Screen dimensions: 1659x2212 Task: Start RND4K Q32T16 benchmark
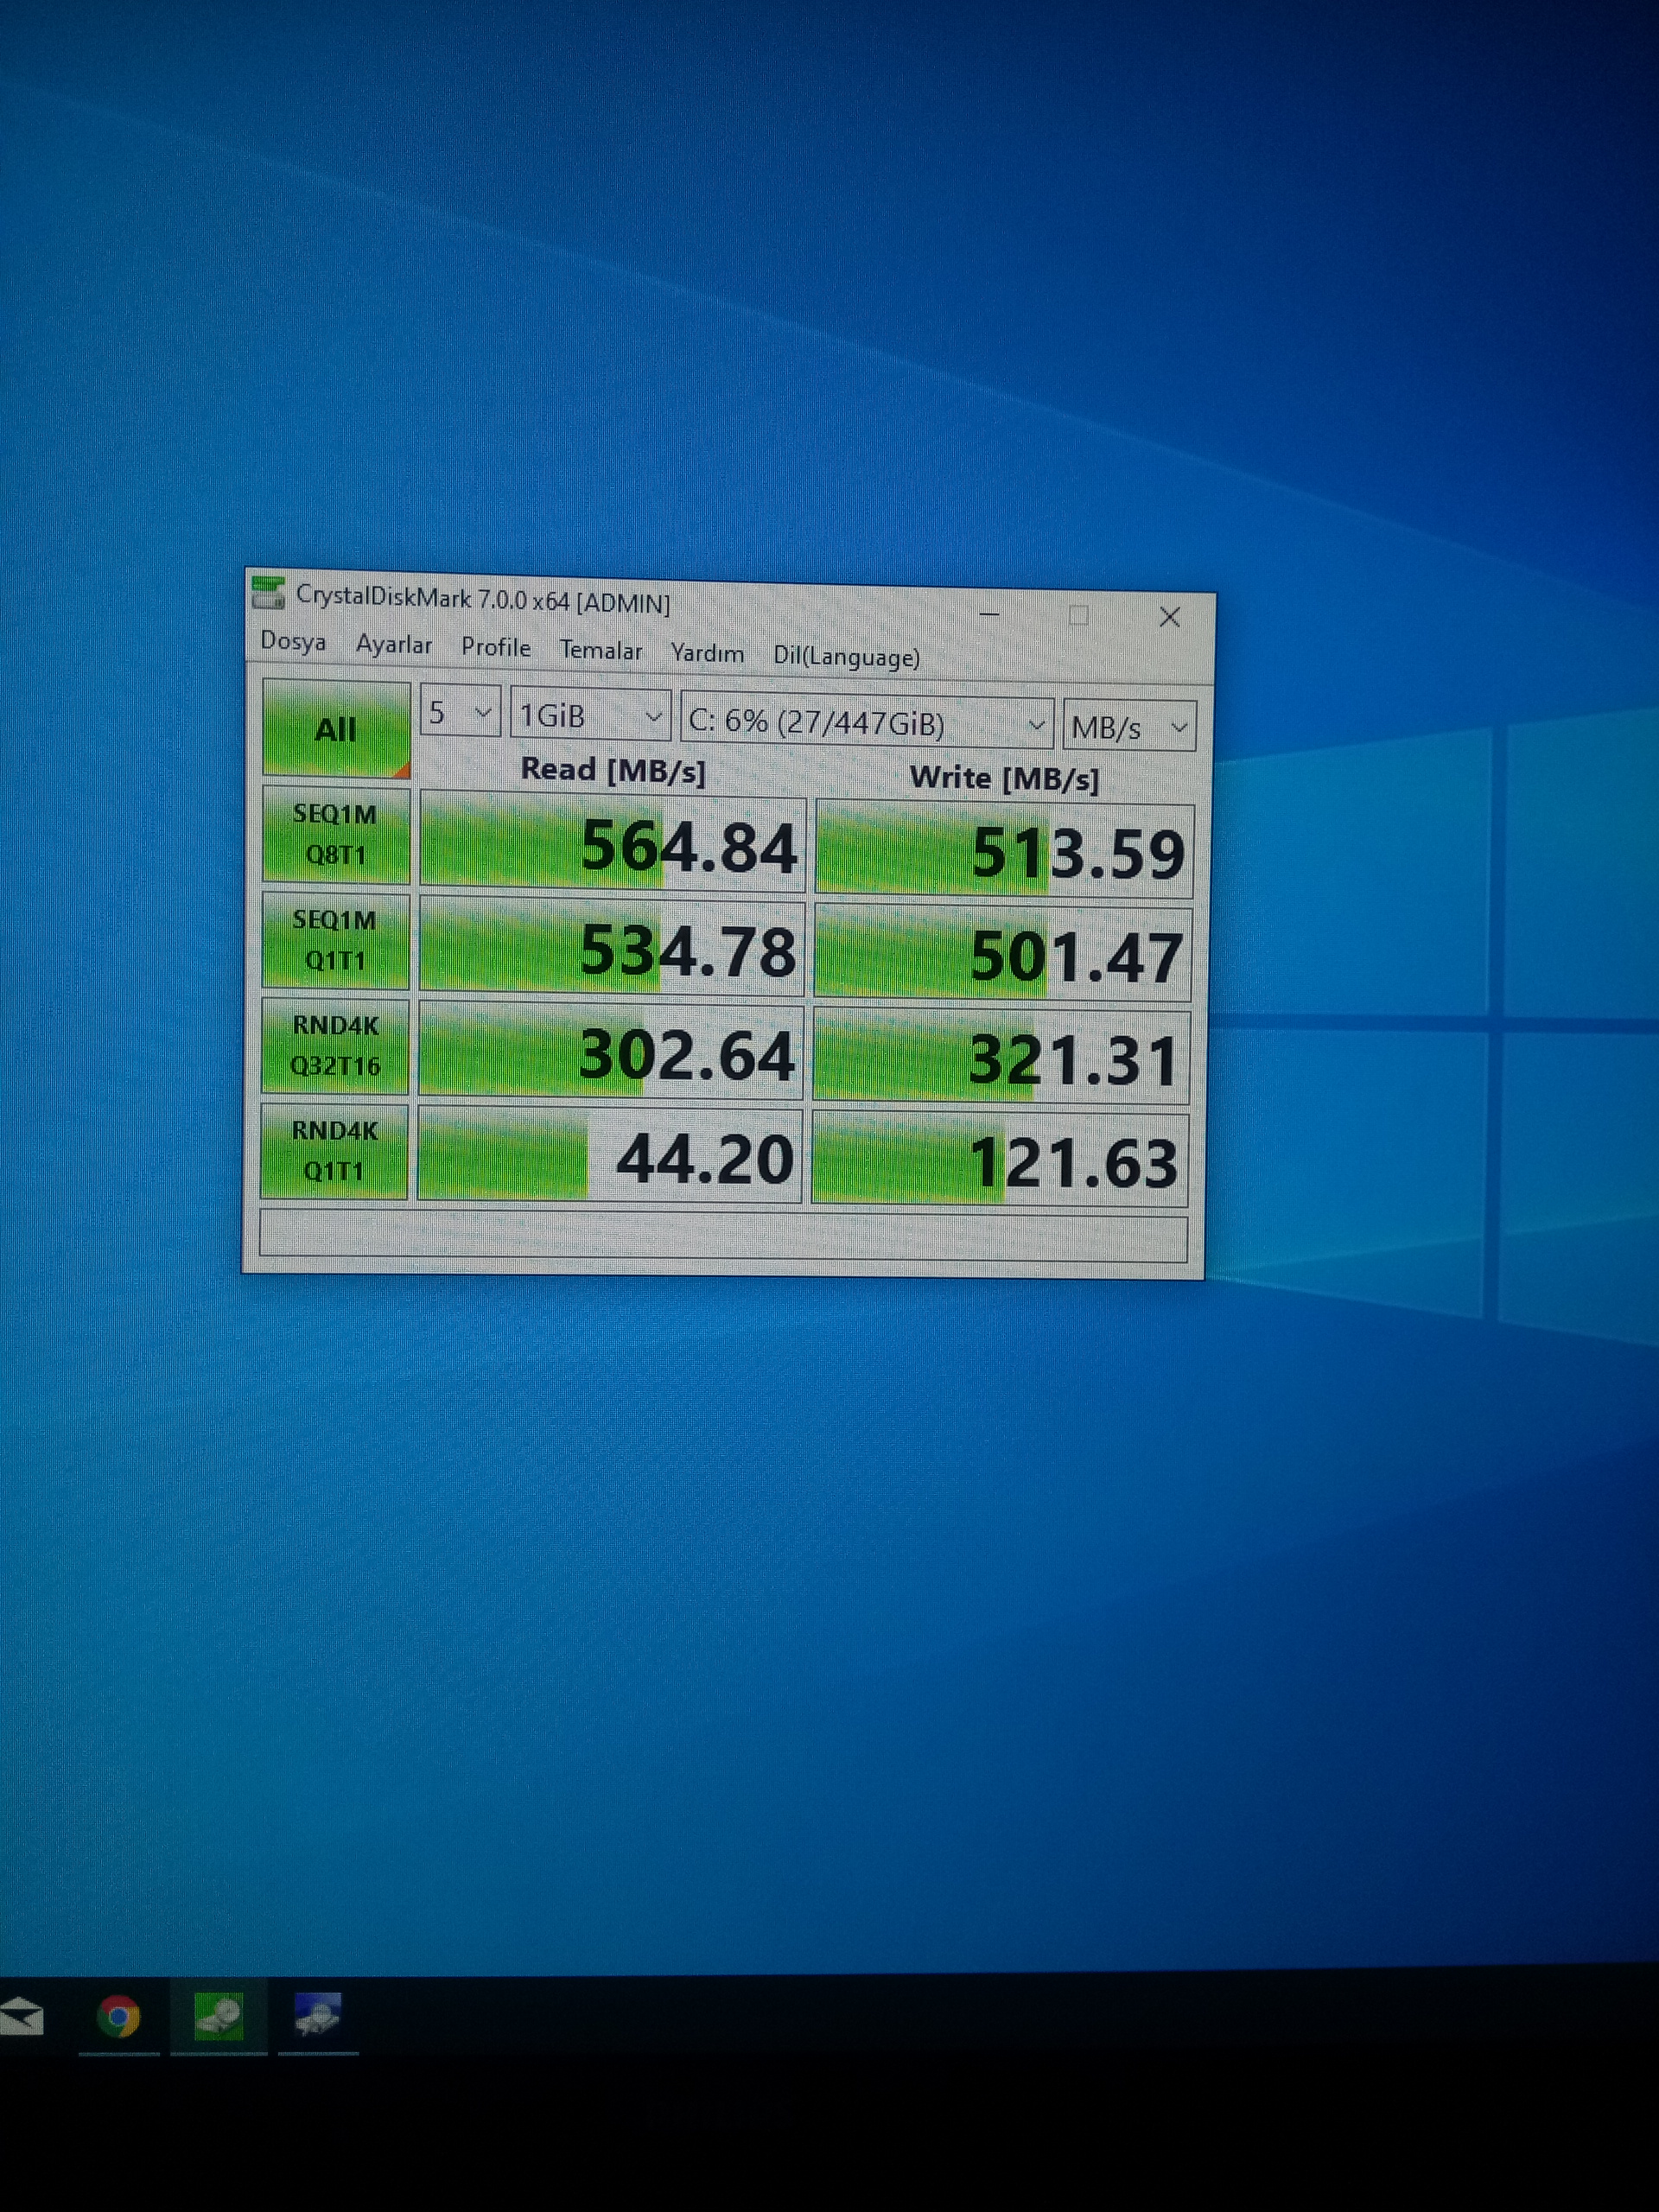[x=335, y=1046]
